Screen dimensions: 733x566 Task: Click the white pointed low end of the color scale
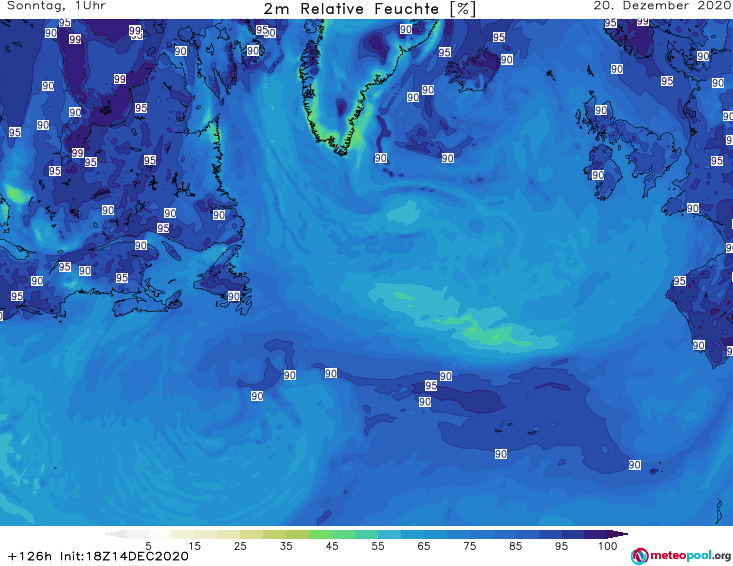click(x=115, y=534)
